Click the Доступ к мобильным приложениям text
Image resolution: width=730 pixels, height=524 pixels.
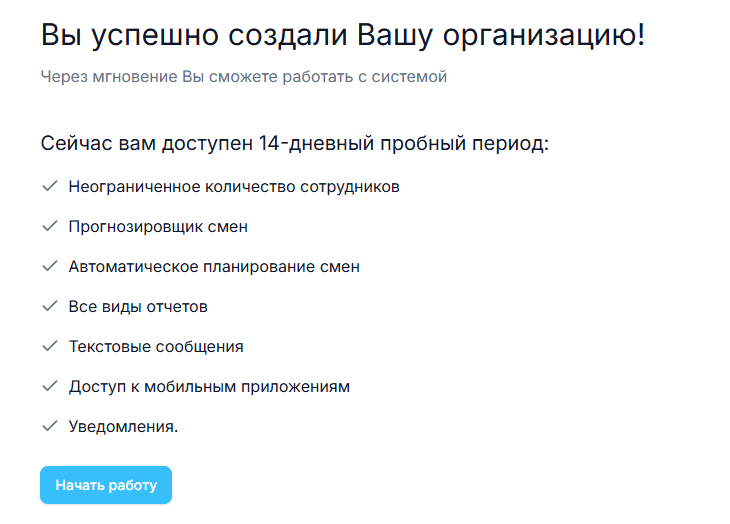(209, 387)
